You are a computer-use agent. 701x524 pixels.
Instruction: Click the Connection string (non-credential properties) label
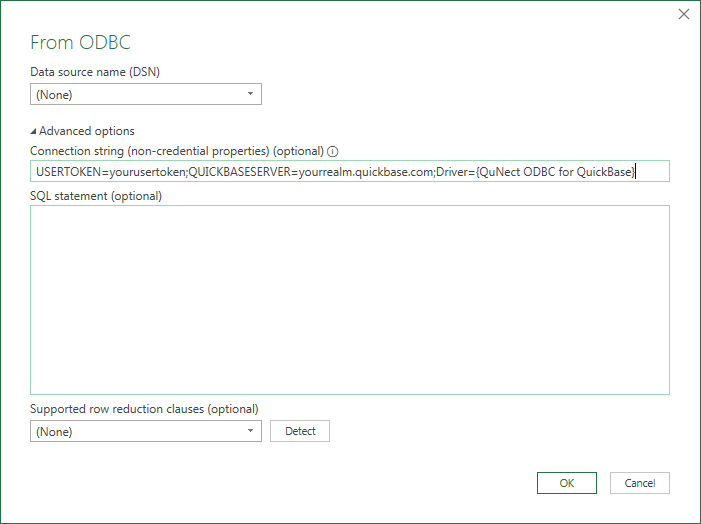(177, 151)
